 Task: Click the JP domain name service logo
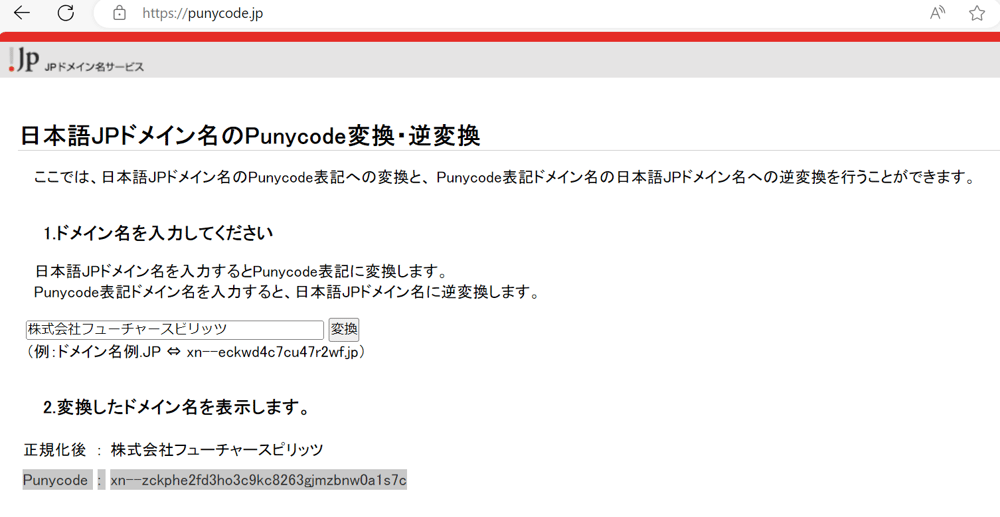(x=24, y=59)
